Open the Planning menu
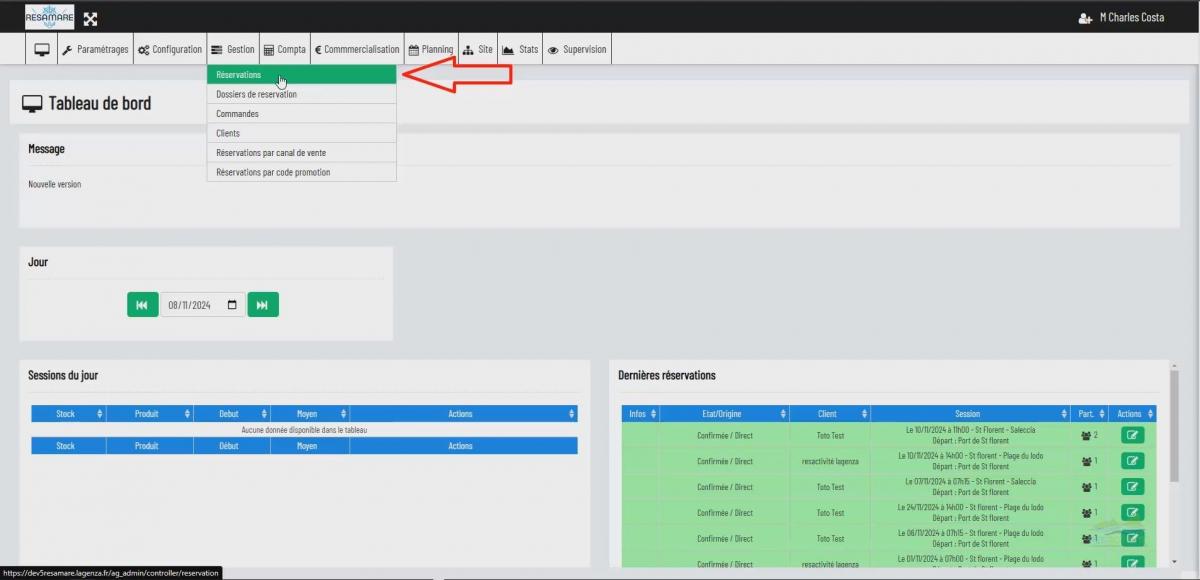 coord(431,49)
